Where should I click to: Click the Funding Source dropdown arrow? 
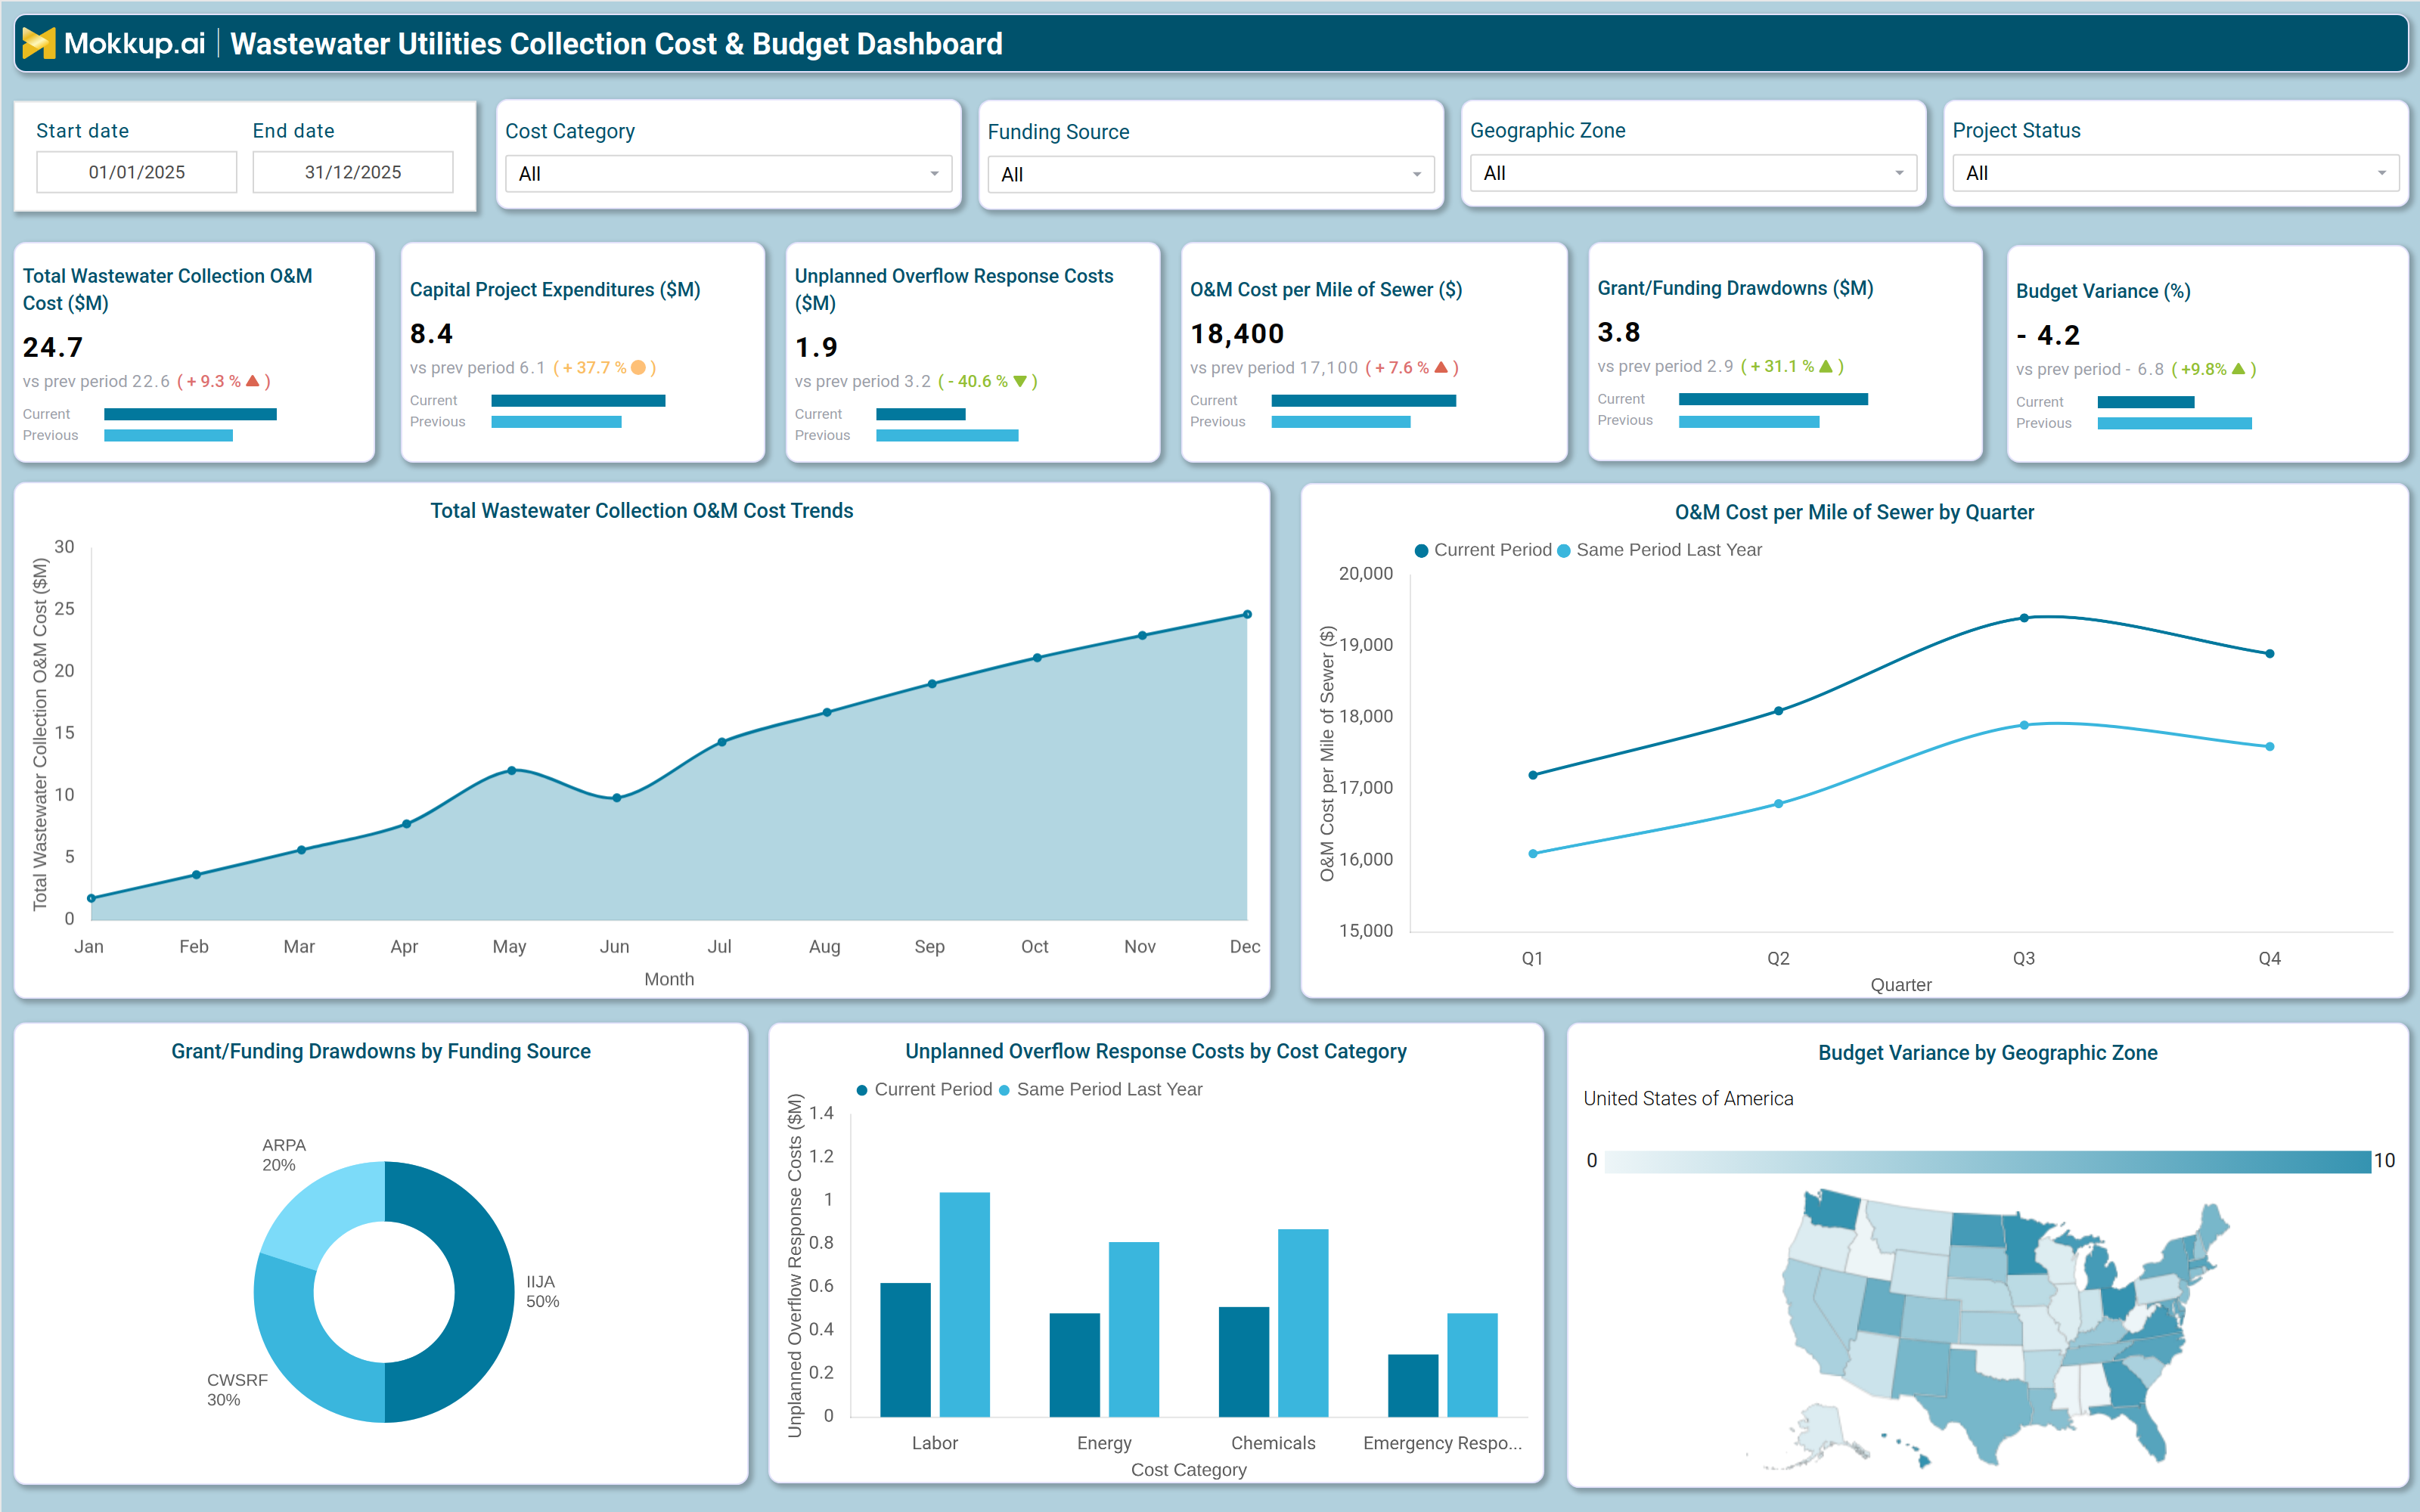click(1417, 175)
